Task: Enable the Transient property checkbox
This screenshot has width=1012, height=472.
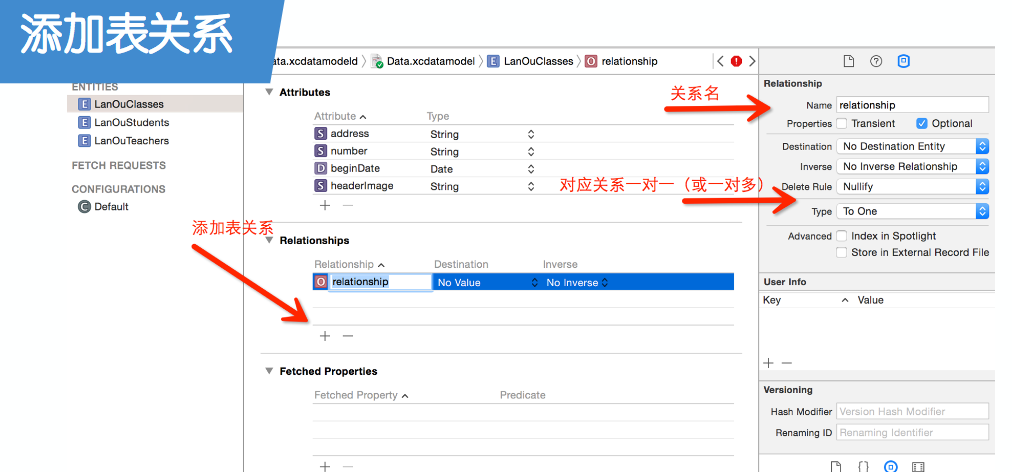Action: pyautogui.click(x=842, y=124)
